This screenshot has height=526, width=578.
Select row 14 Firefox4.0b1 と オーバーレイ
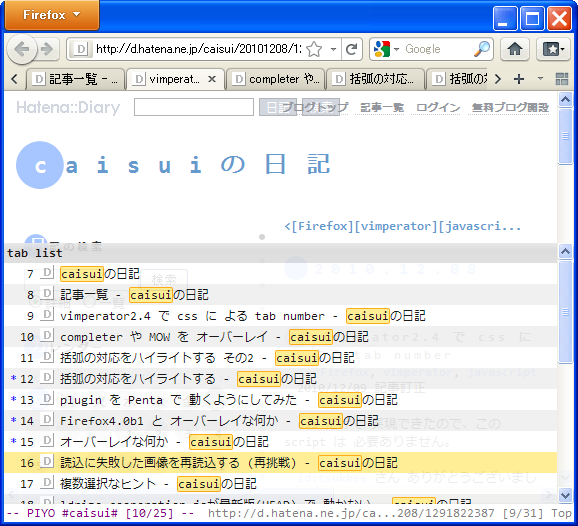click(281, 421)
